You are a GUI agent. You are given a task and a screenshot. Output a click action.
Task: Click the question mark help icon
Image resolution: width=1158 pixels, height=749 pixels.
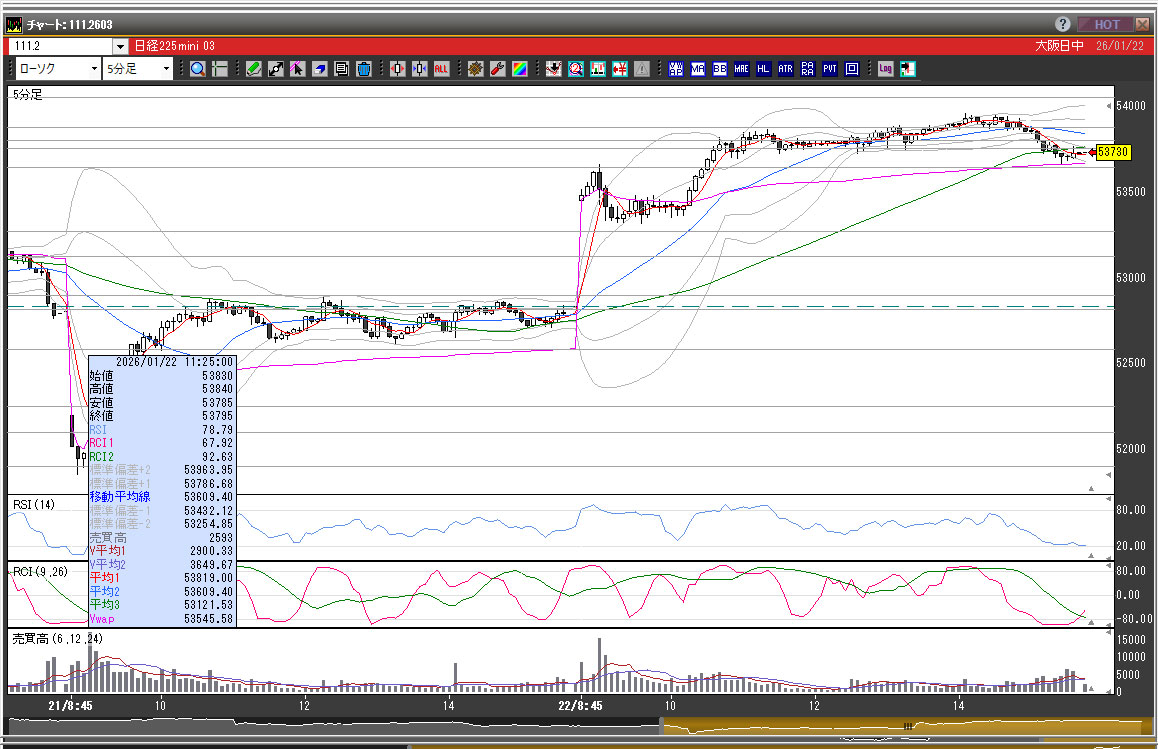coord(1062,24)
